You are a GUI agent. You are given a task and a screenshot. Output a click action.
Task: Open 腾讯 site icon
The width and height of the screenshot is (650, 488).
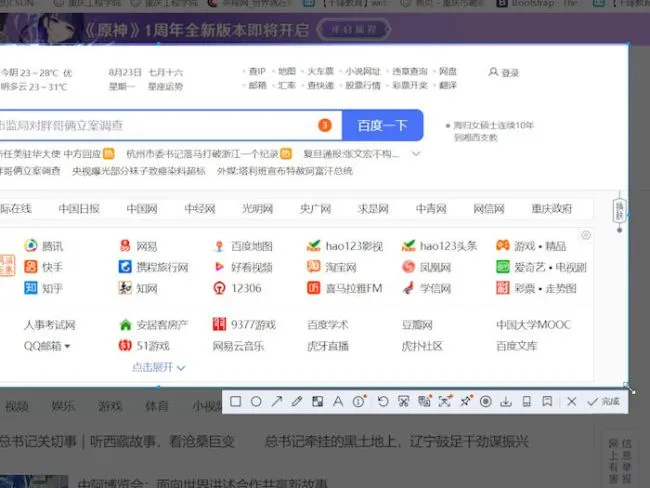[x=31, y=245]
